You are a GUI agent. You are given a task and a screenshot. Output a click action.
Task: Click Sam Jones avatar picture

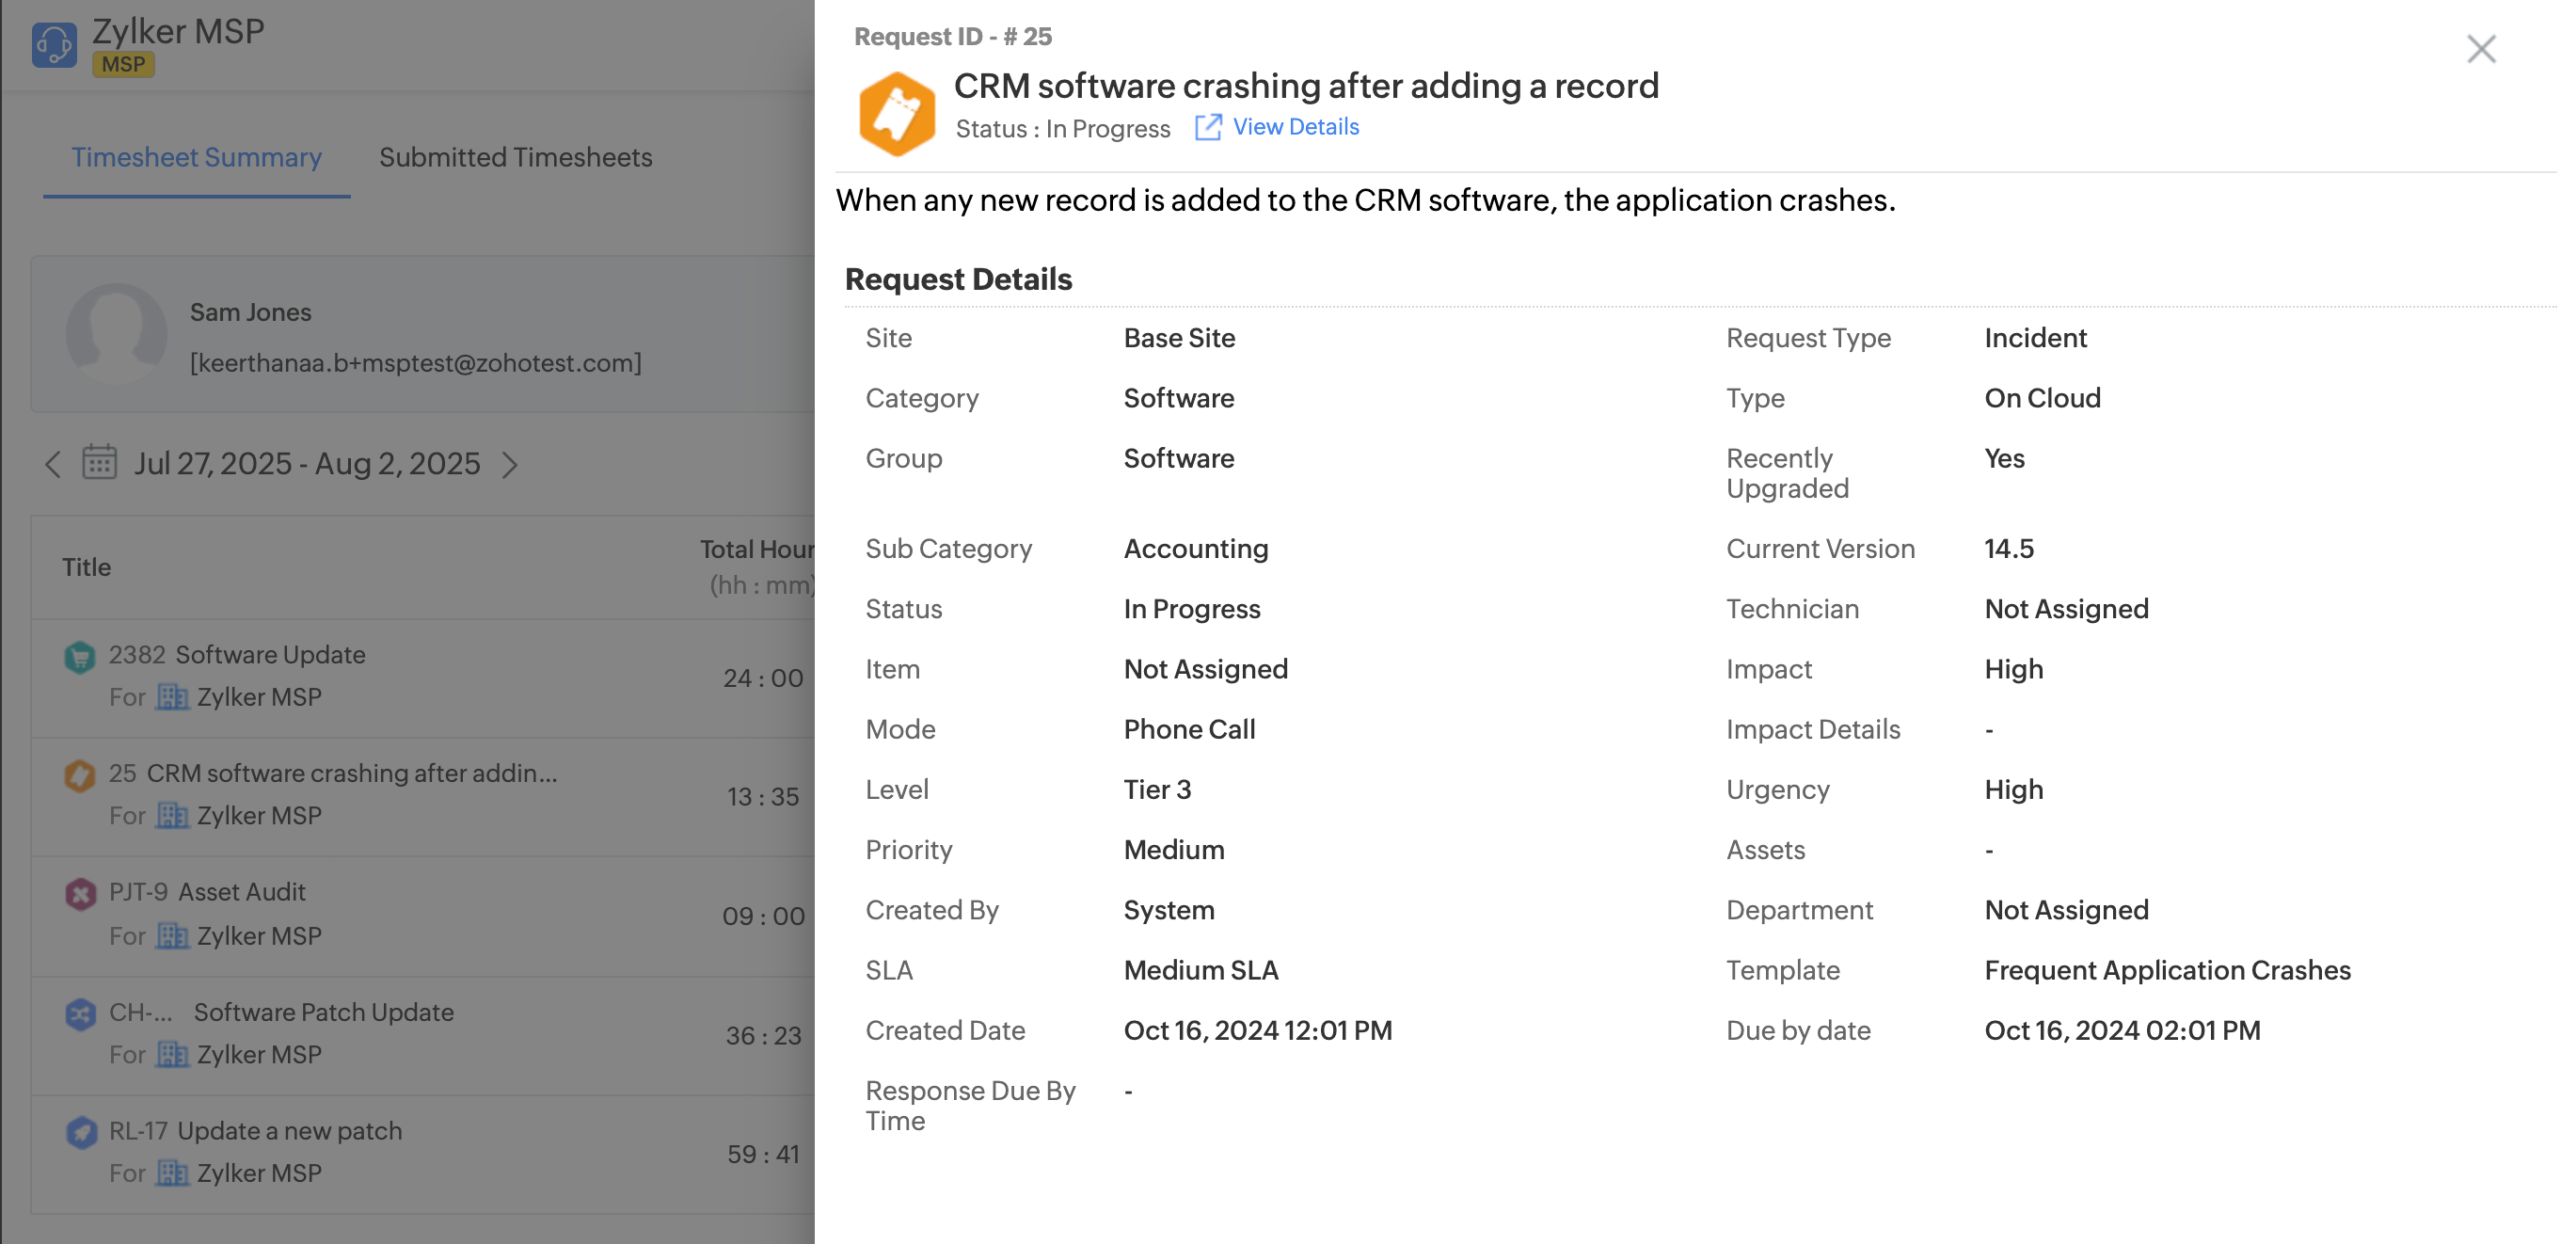point(116,334)
